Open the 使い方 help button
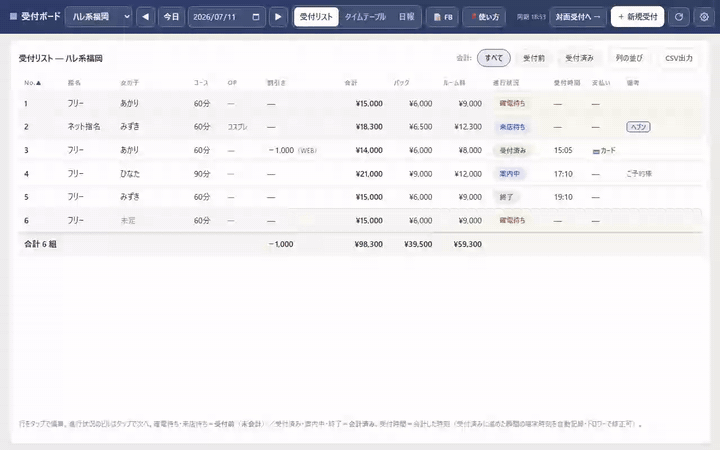The image size is (720, 450). click(x=484, y=17)
